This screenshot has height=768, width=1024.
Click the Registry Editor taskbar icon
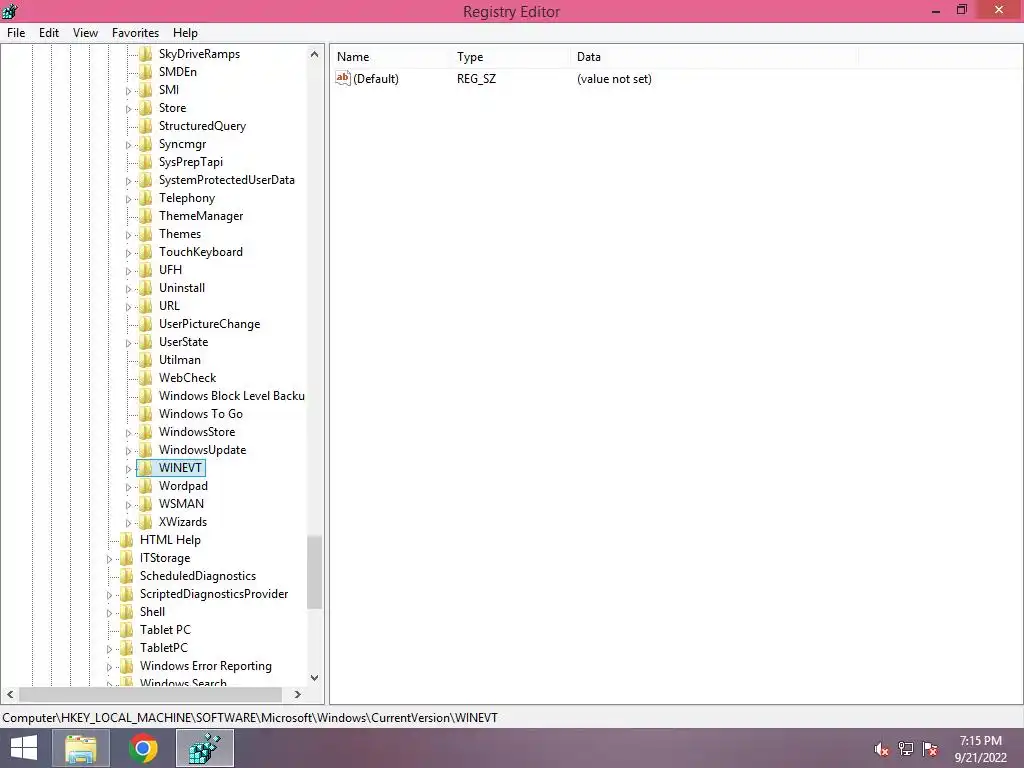[205, 748]
